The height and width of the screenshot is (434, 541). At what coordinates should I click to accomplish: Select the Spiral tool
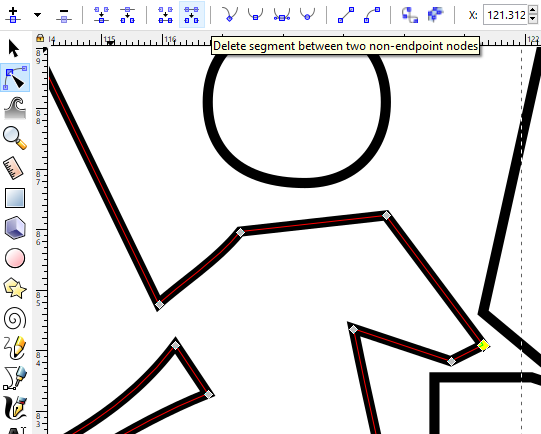pos(15,318)
